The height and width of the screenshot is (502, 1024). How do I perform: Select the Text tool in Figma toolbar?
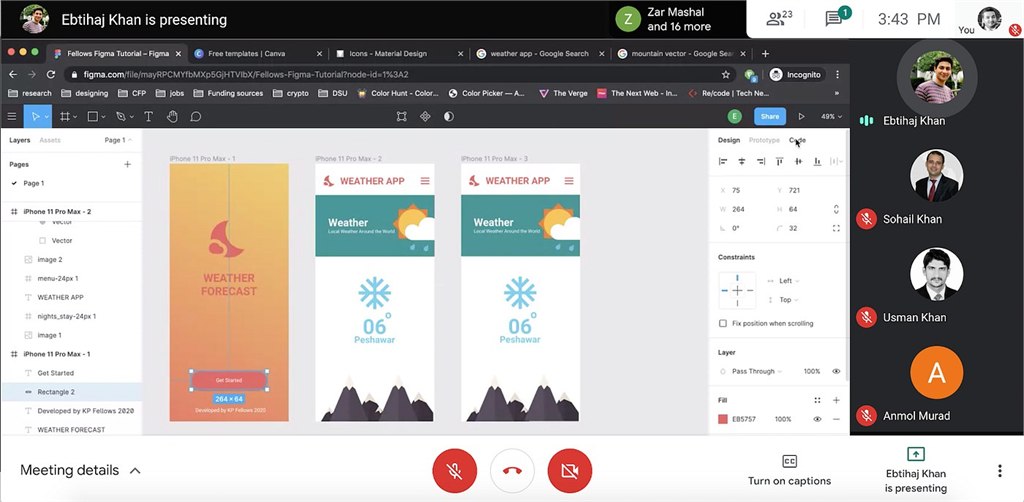tap(149, 116)
